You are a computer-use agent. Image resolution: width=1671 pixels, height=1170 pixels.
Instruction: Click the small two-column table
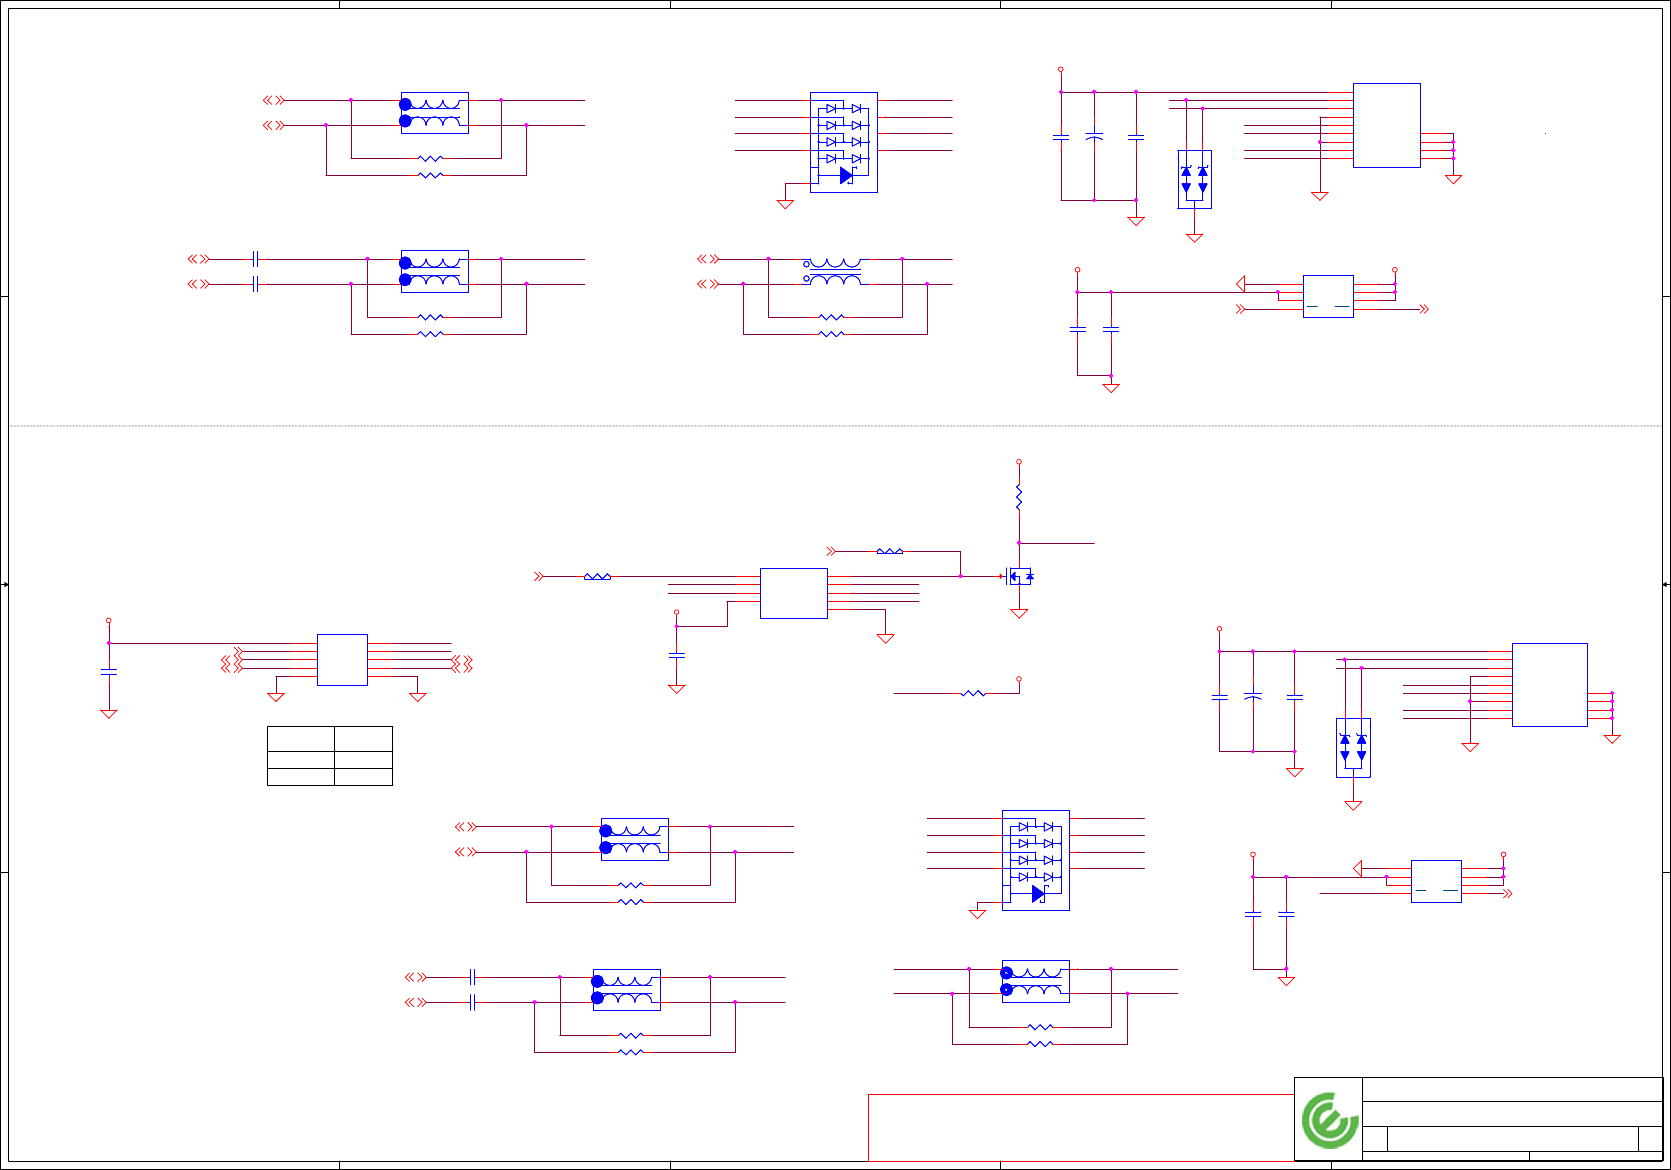(x=330, y=756)
